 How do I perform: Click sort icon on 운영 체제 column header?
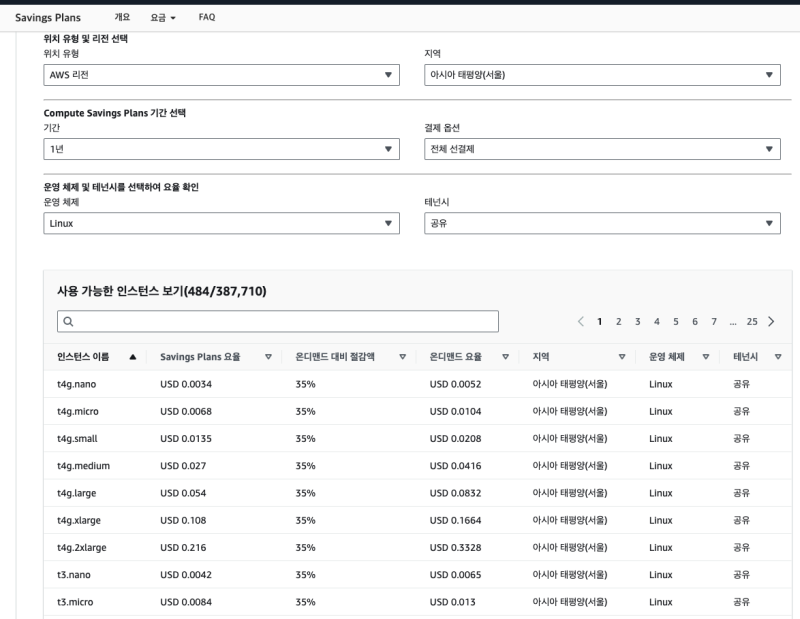[706, 357]
